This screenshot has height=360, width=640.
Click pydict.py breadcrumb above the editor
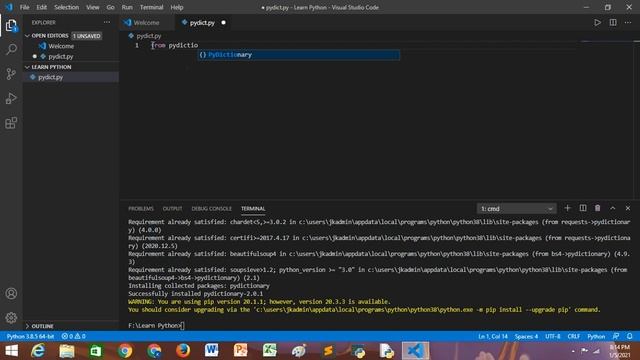(x=149, y=36)
